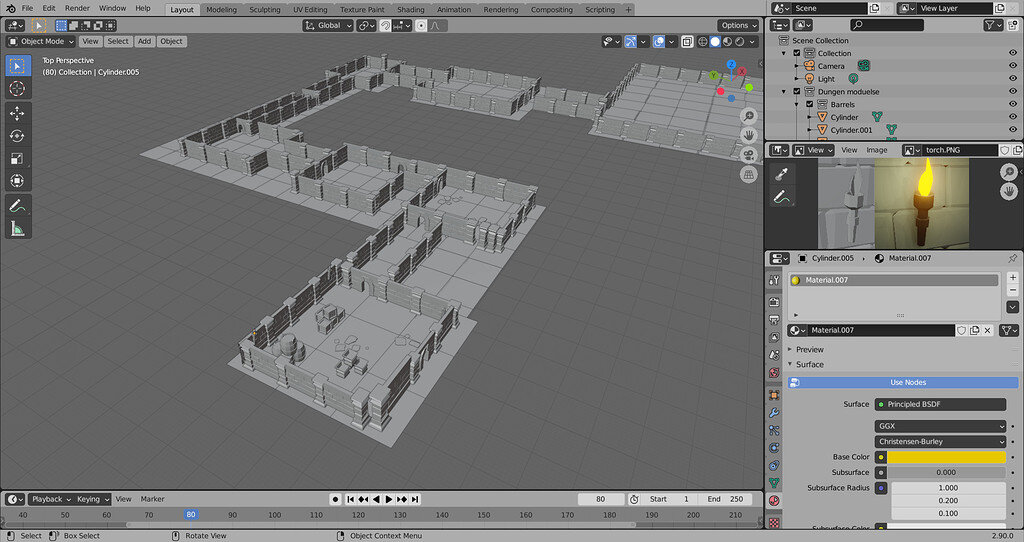This screenshot has height=542, width=1024.
Task: Open the Object Mode dropdown
Action: tap(41, 41)
